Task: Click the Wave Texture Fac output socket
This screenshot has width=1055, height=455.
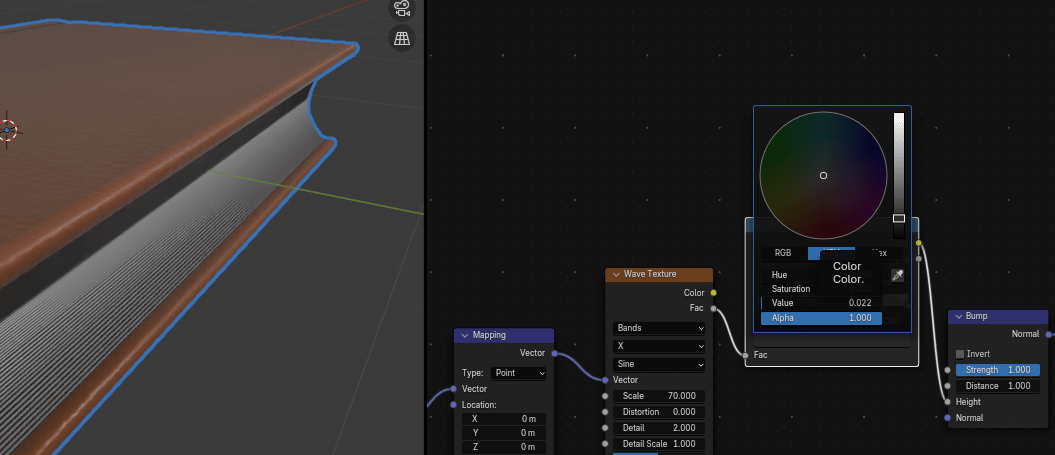Action: [x=713, y=308]
